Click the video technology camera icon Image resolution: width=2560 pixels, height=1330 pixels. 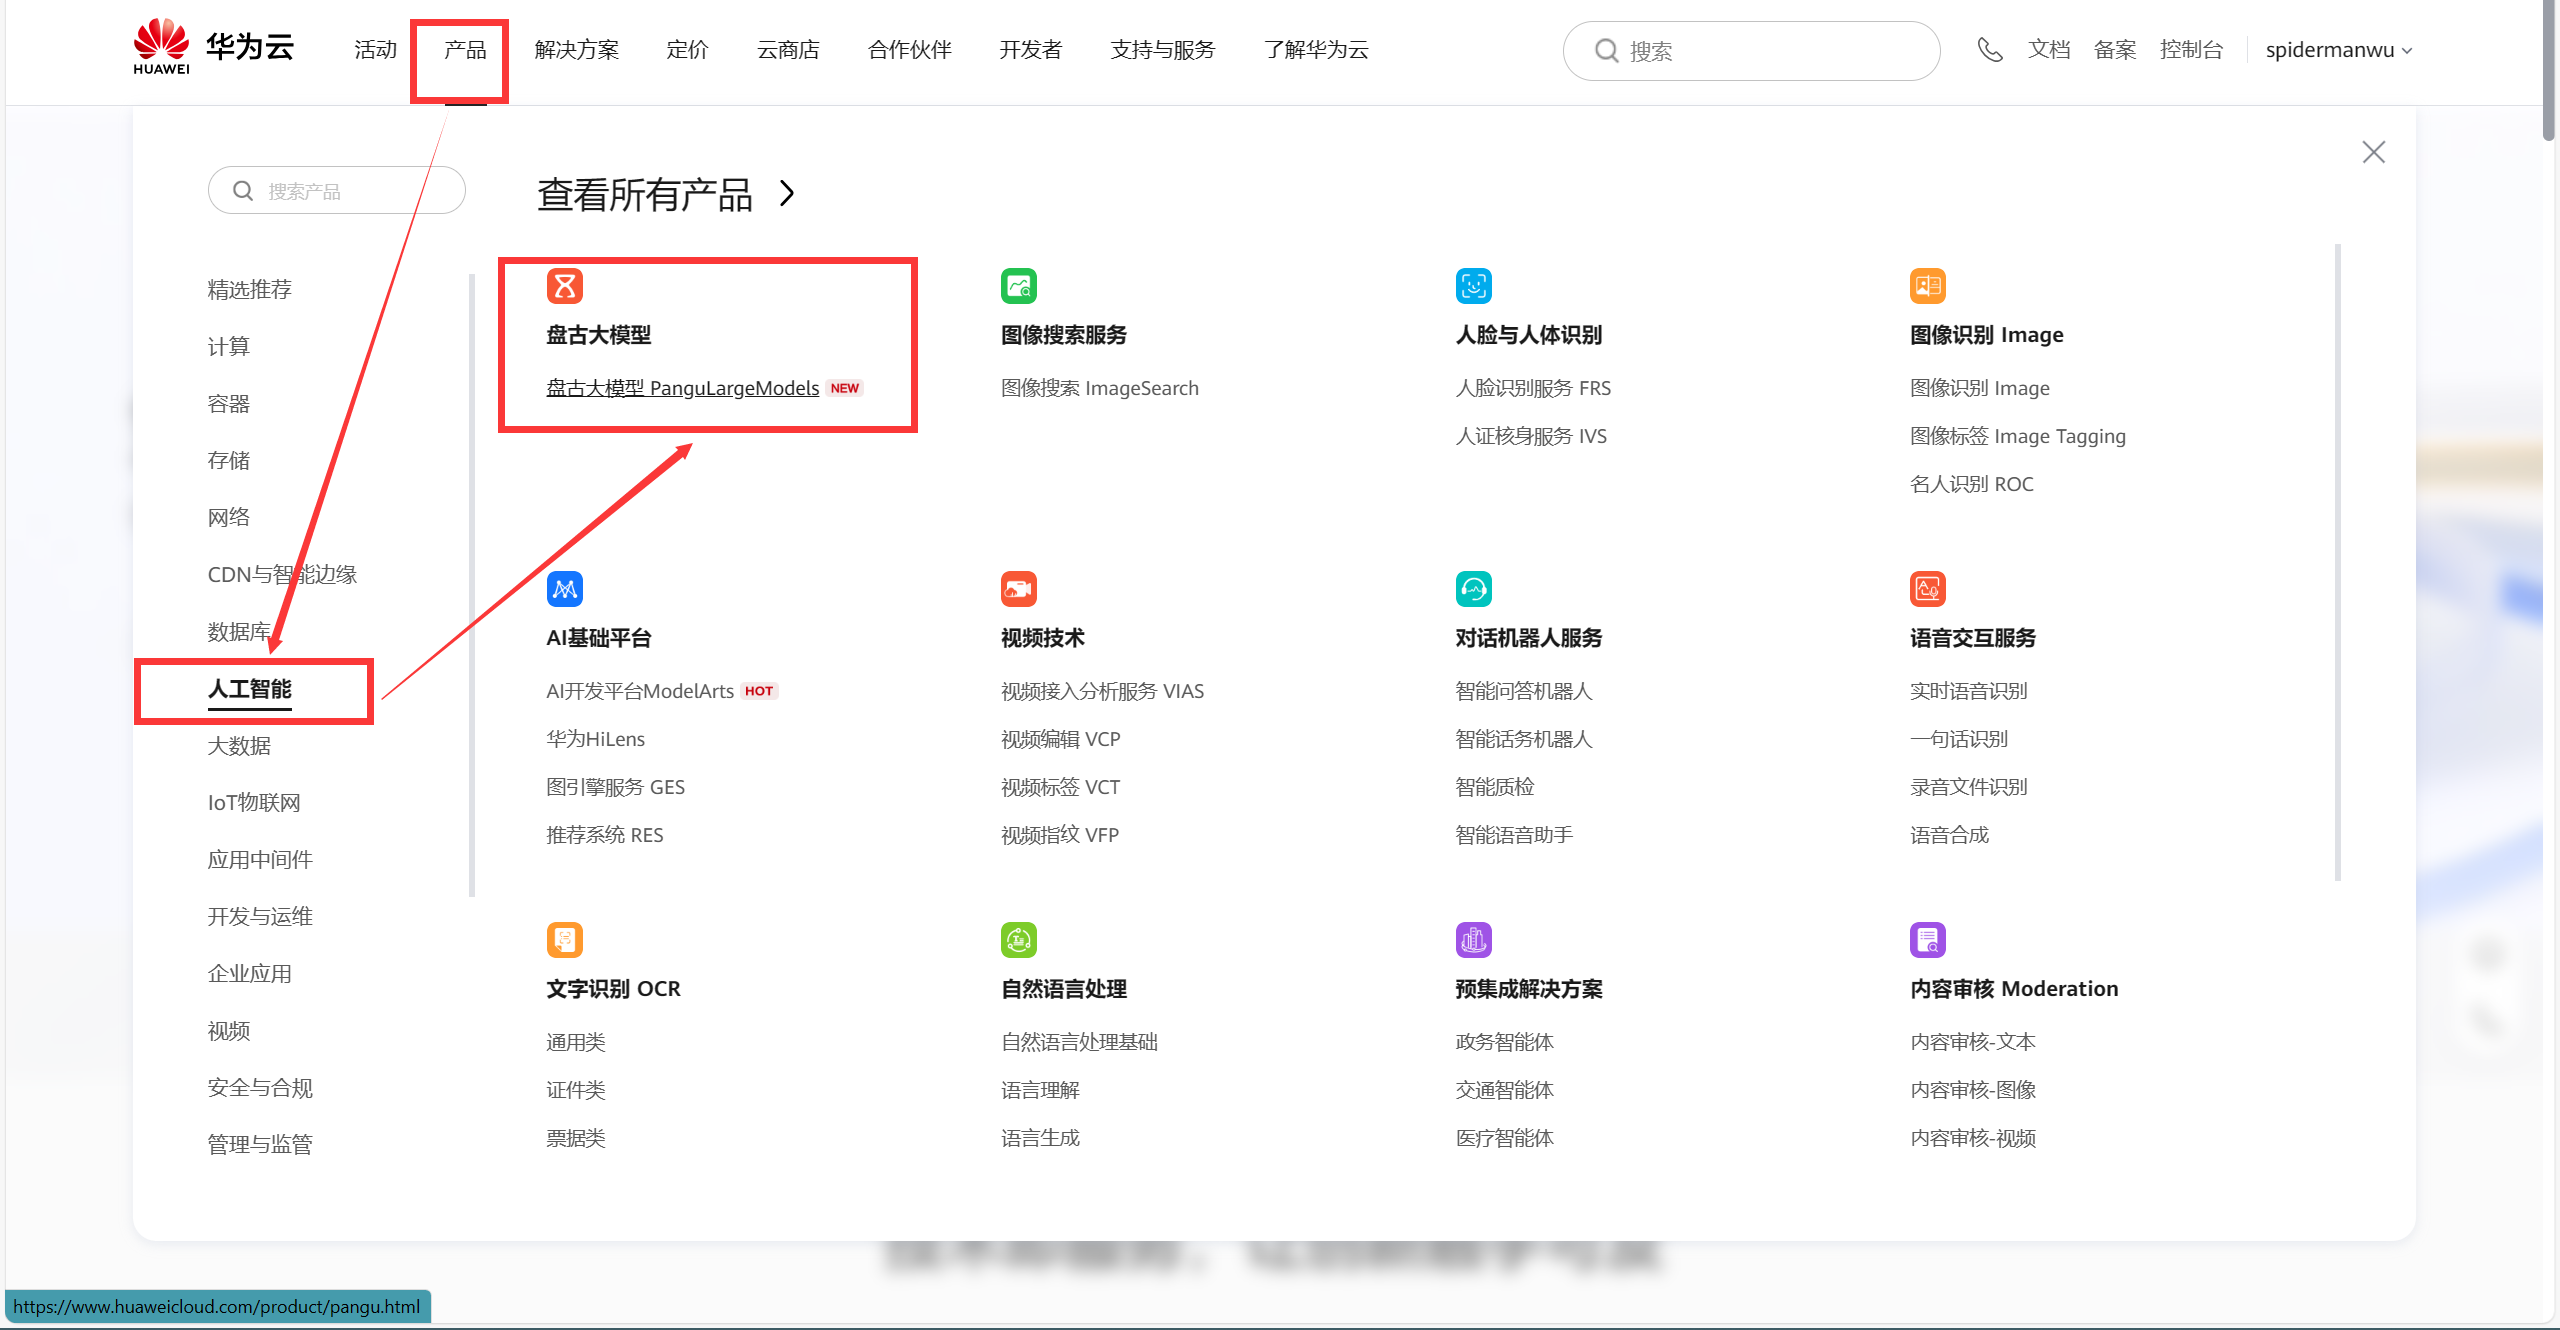pyautogui.click(x=1018, y=589)
